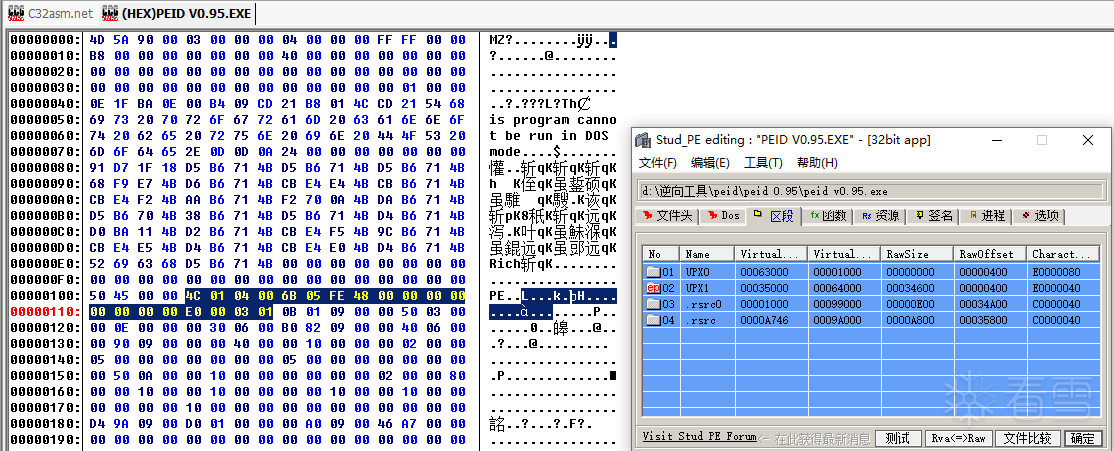Select the C32asm.net tab

click(x=51, y=13)
